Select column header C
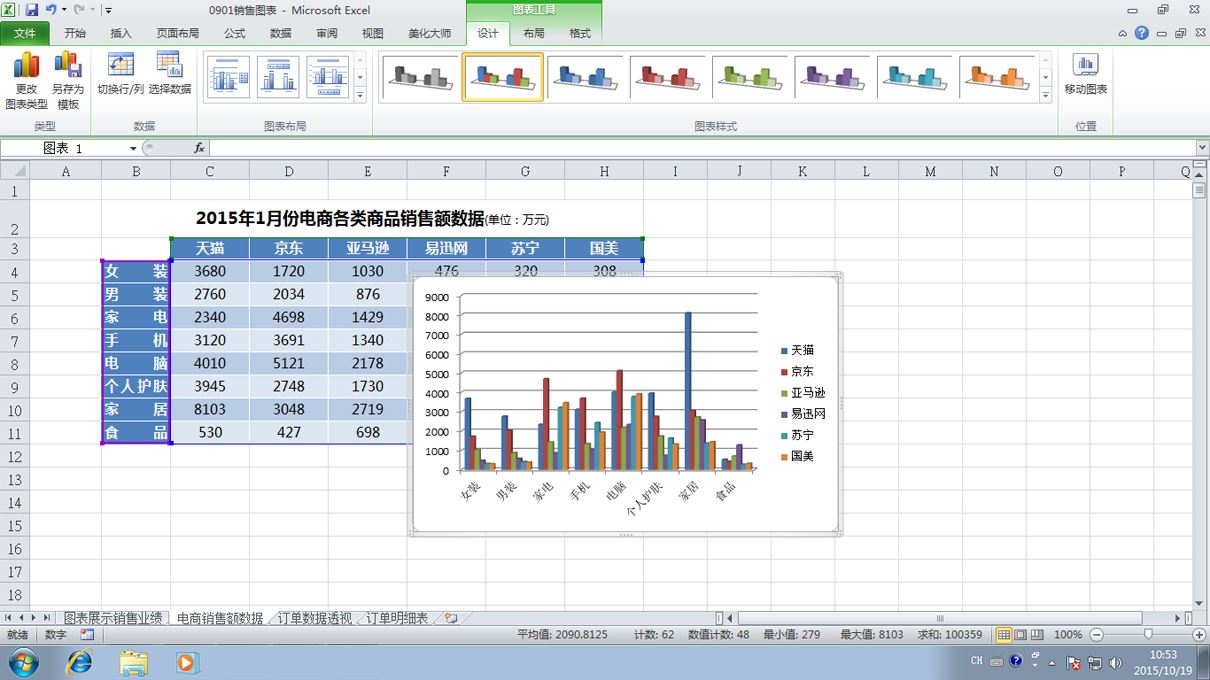Screen dimensions: 1210x680 point(210,171)
